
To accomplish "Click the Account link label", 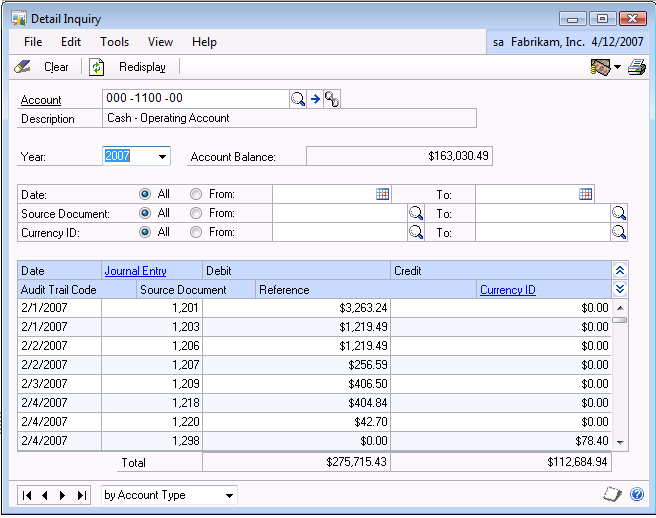I will click(41, 100).
